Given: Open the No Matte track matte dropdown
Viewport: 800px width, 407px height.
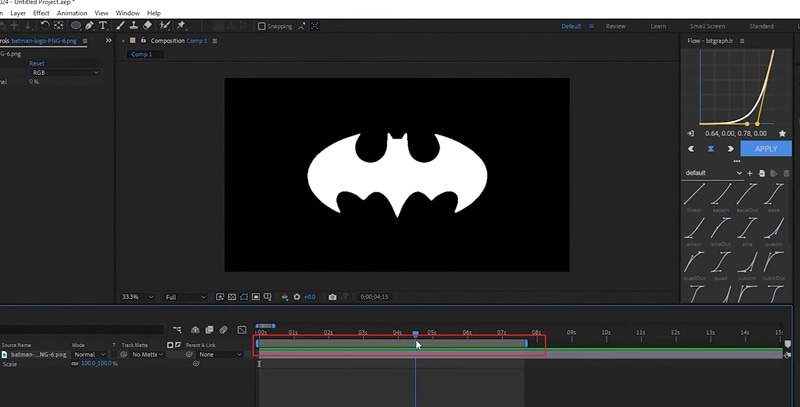Looking at the screenshot, I should point(147,354).
